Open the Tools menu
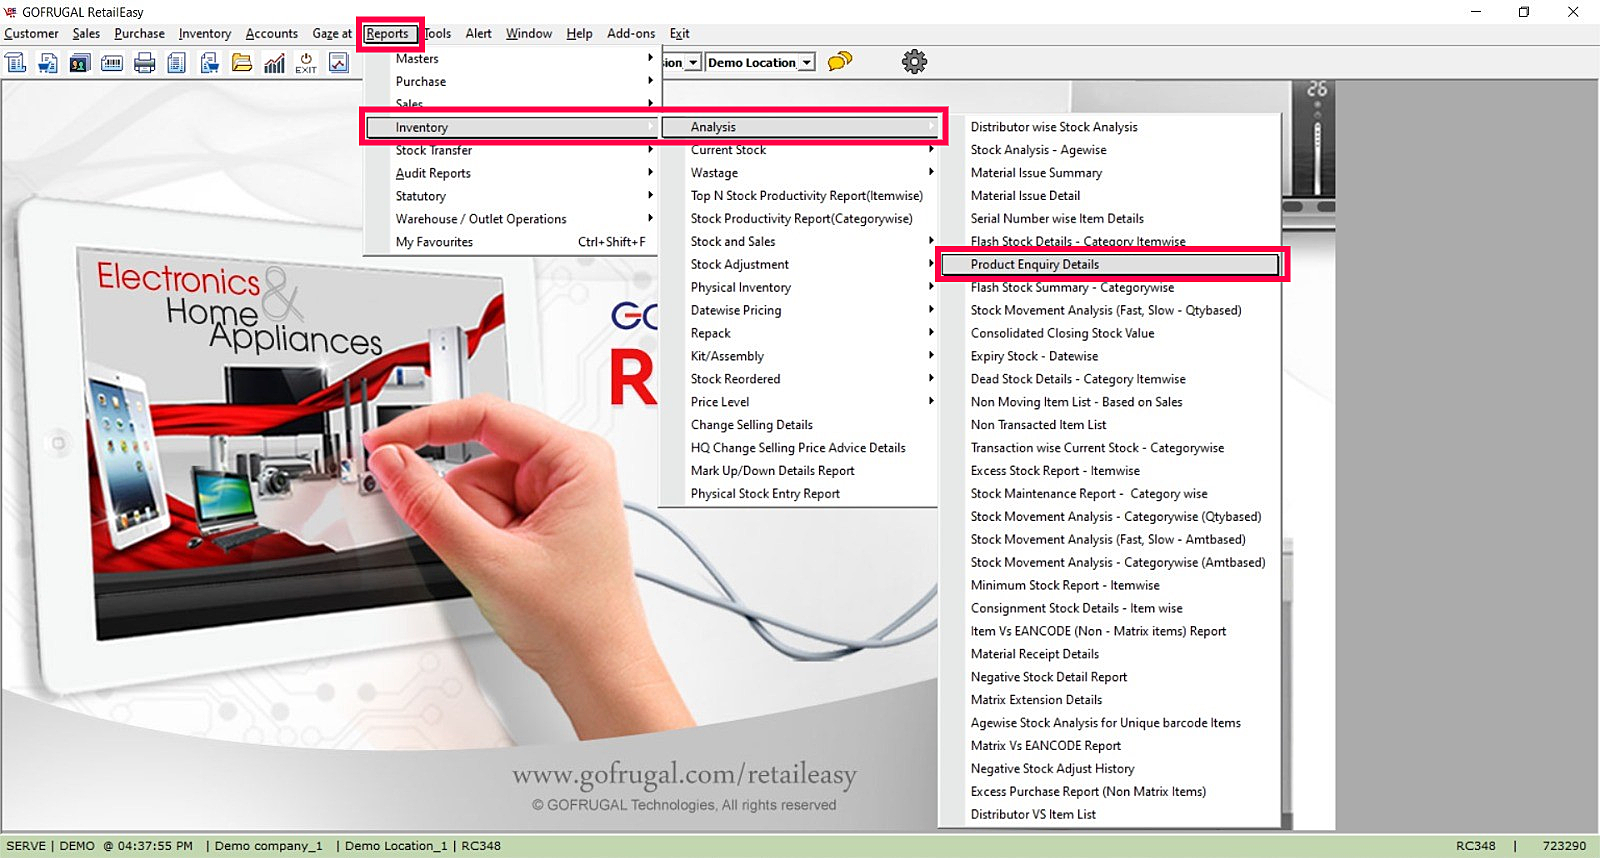The height and width of the screenshot is (858, 1600). point(437,34)
